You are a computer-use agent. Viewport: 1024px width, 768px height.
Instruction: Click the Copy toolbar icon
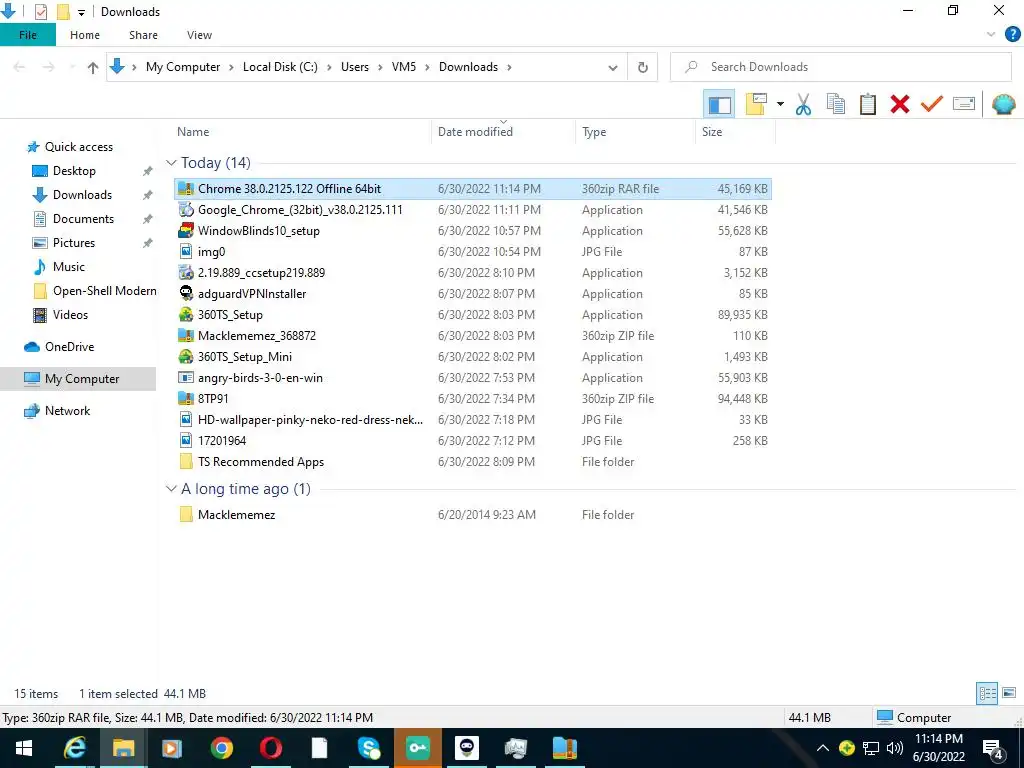(x=835, y=104)
